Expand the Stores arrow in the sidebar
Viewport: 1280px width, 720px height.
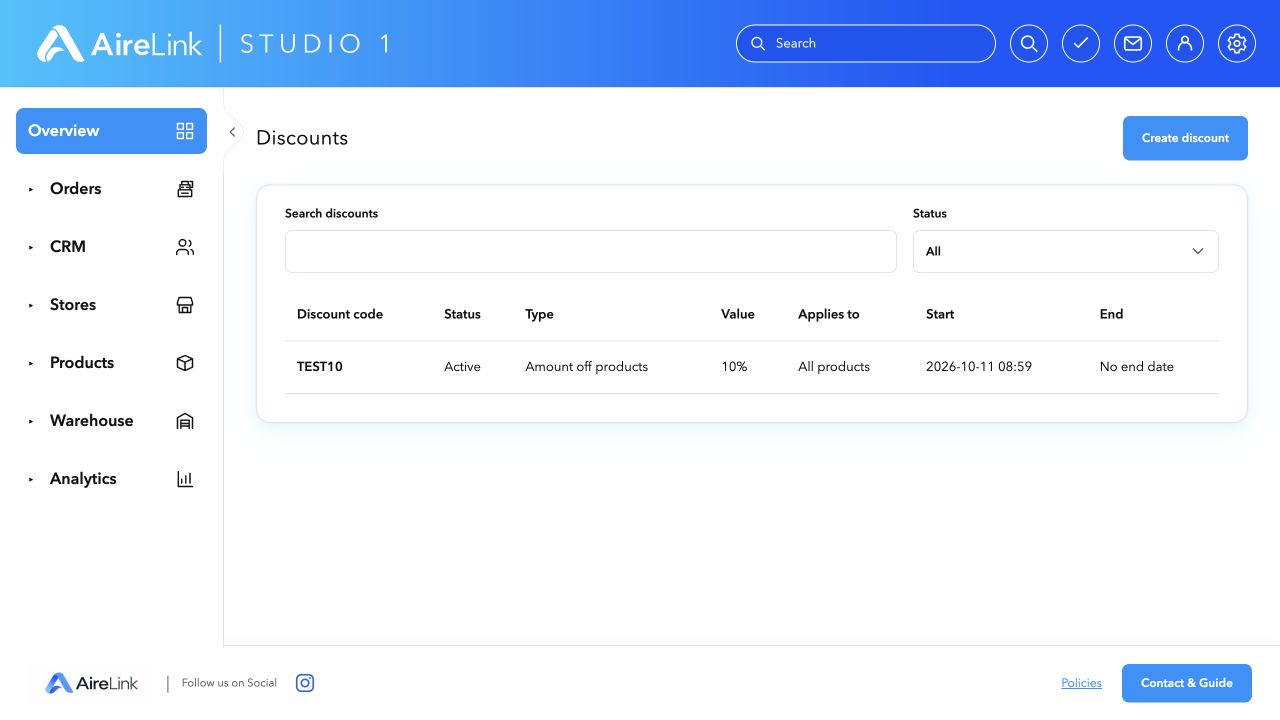(x=31, y=305)
